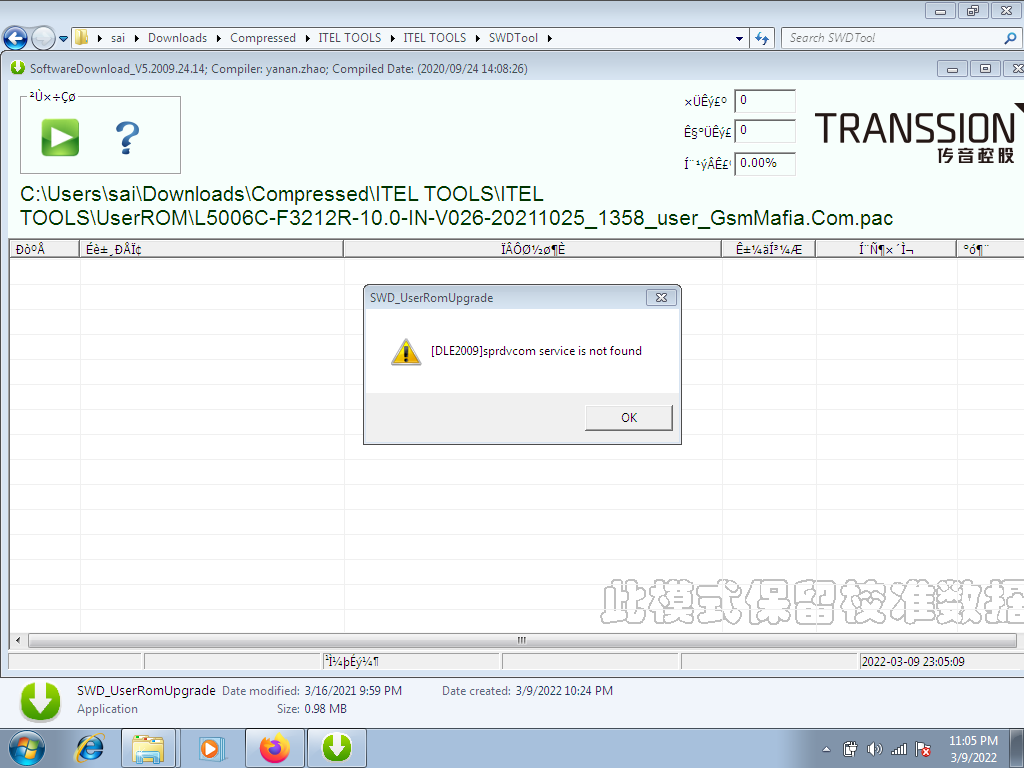Select 'sai' in the address breadcrumb
This screenshot has width=1024, height=768.
click(118, 38)
